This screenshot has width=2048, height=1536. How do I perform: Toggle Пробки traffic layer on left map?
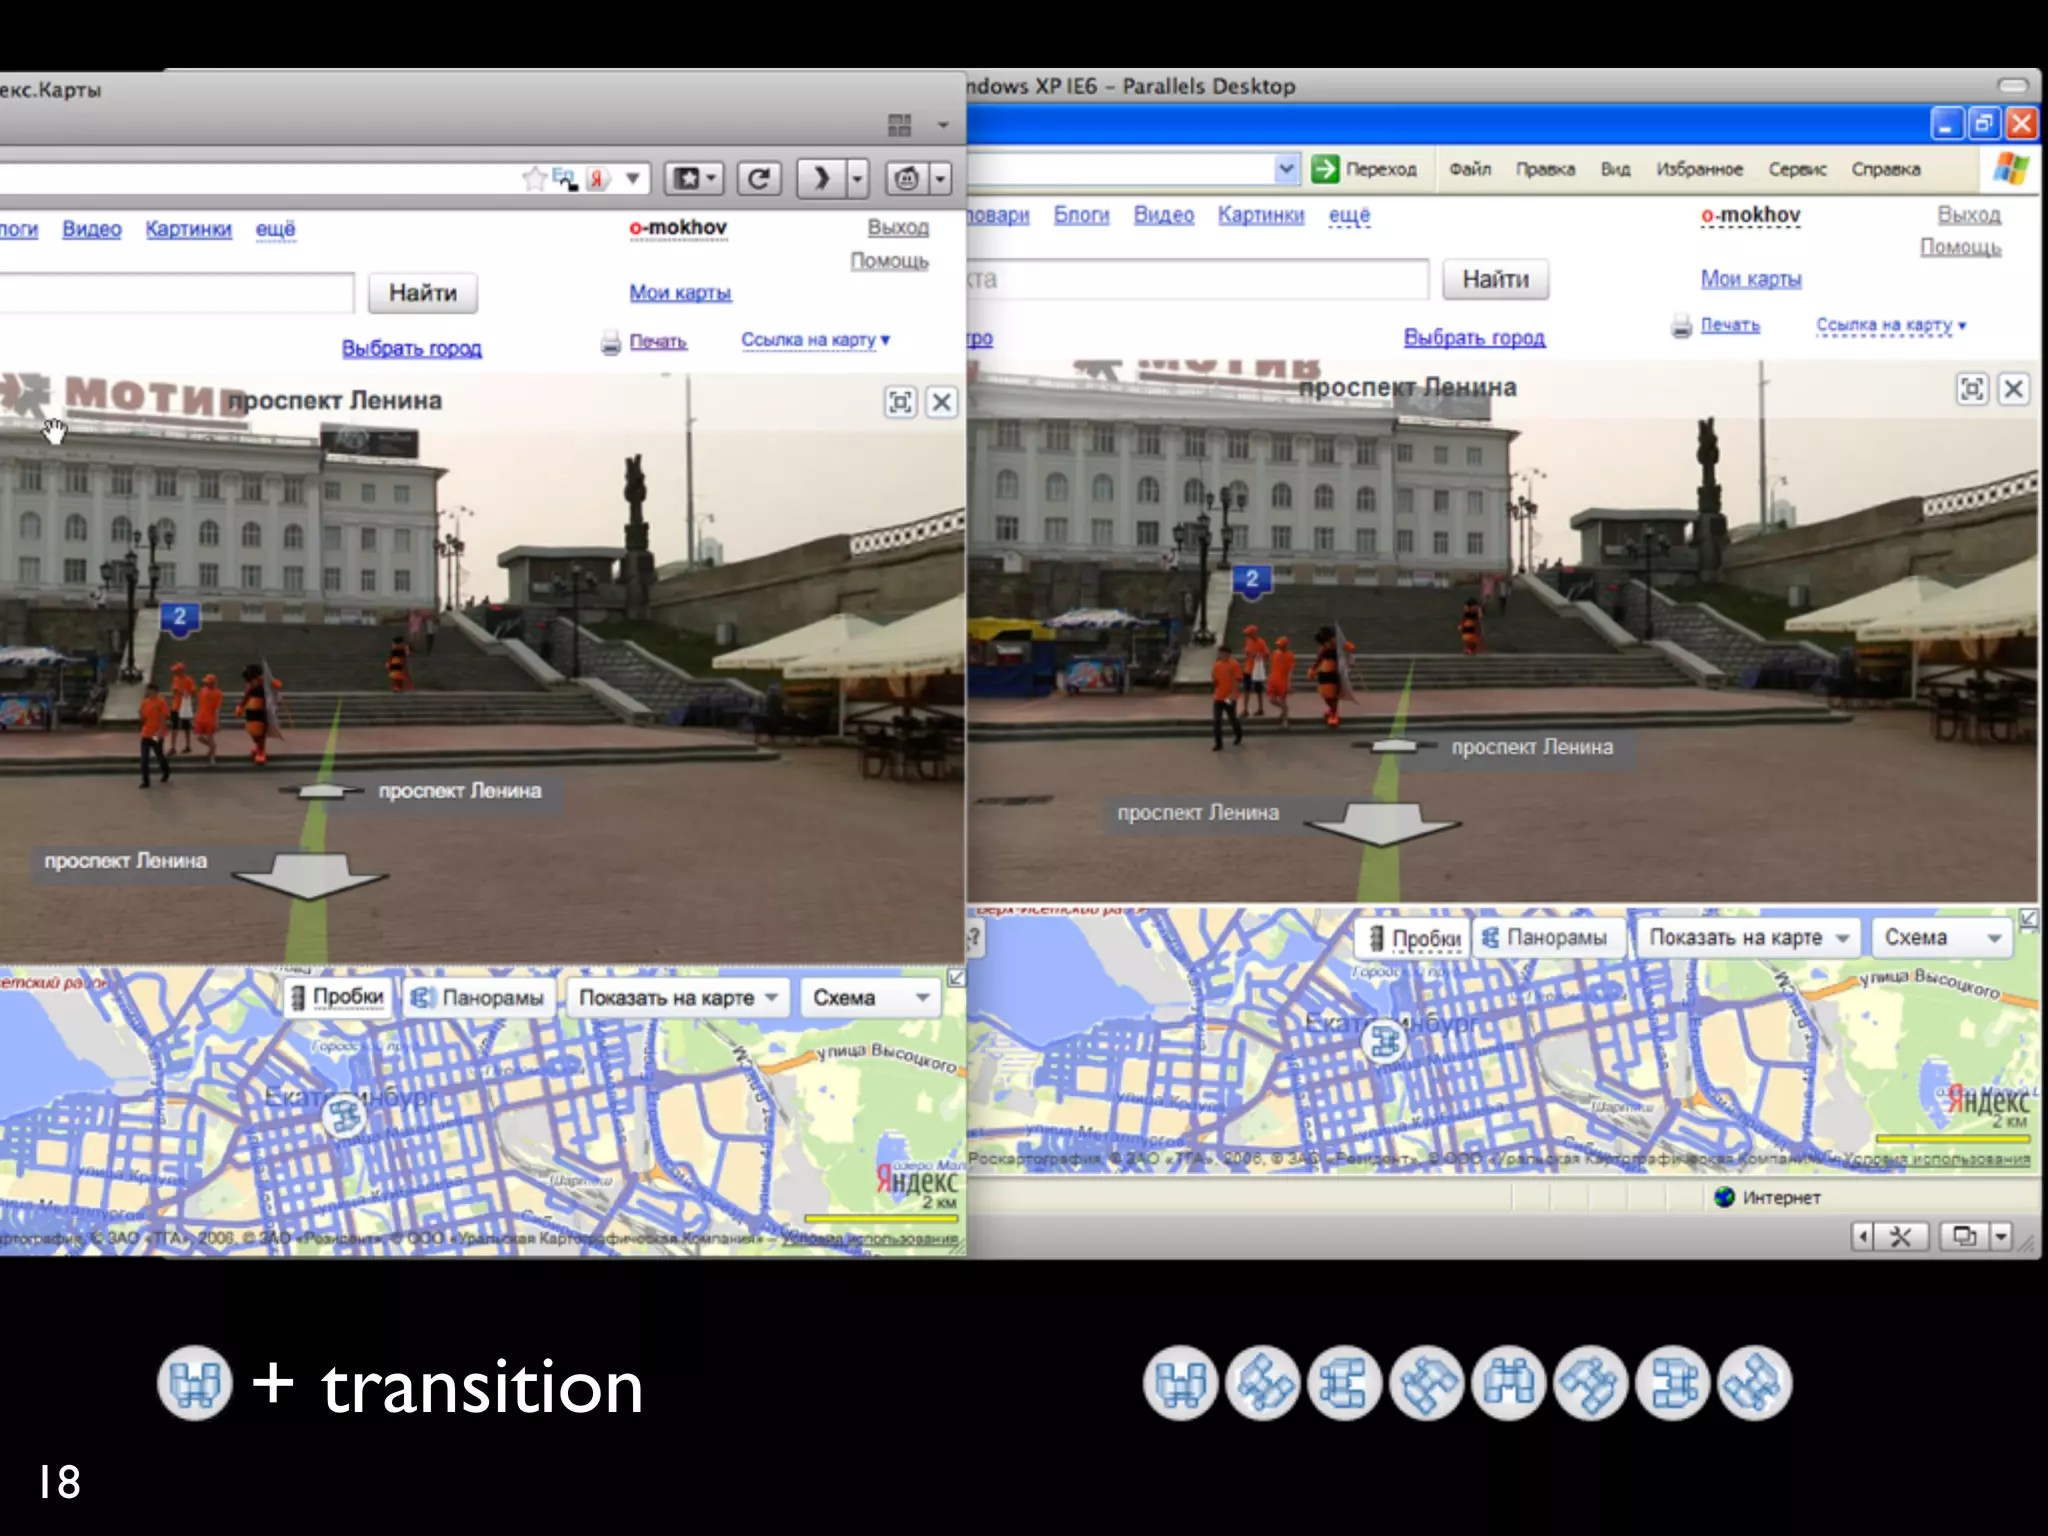[x=338, y=997]
